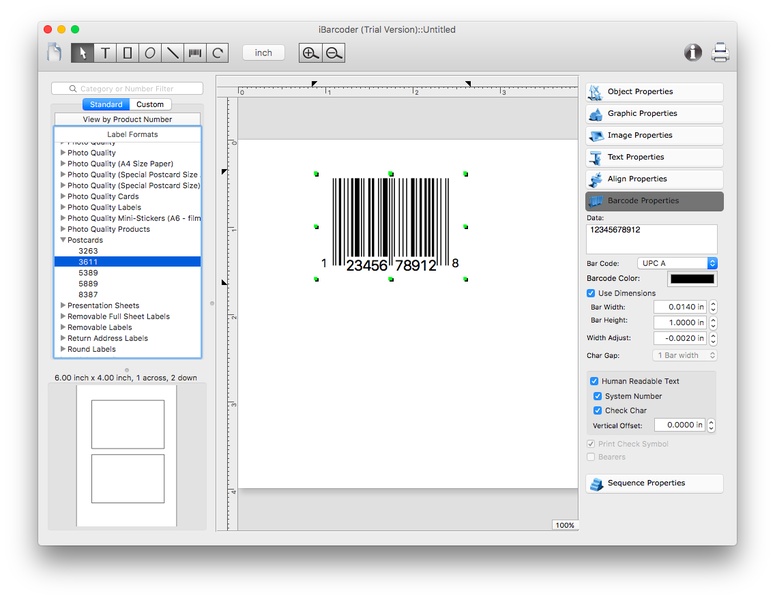
Task: Click the zoom out magnifier icon
Action: click(334, 53)
